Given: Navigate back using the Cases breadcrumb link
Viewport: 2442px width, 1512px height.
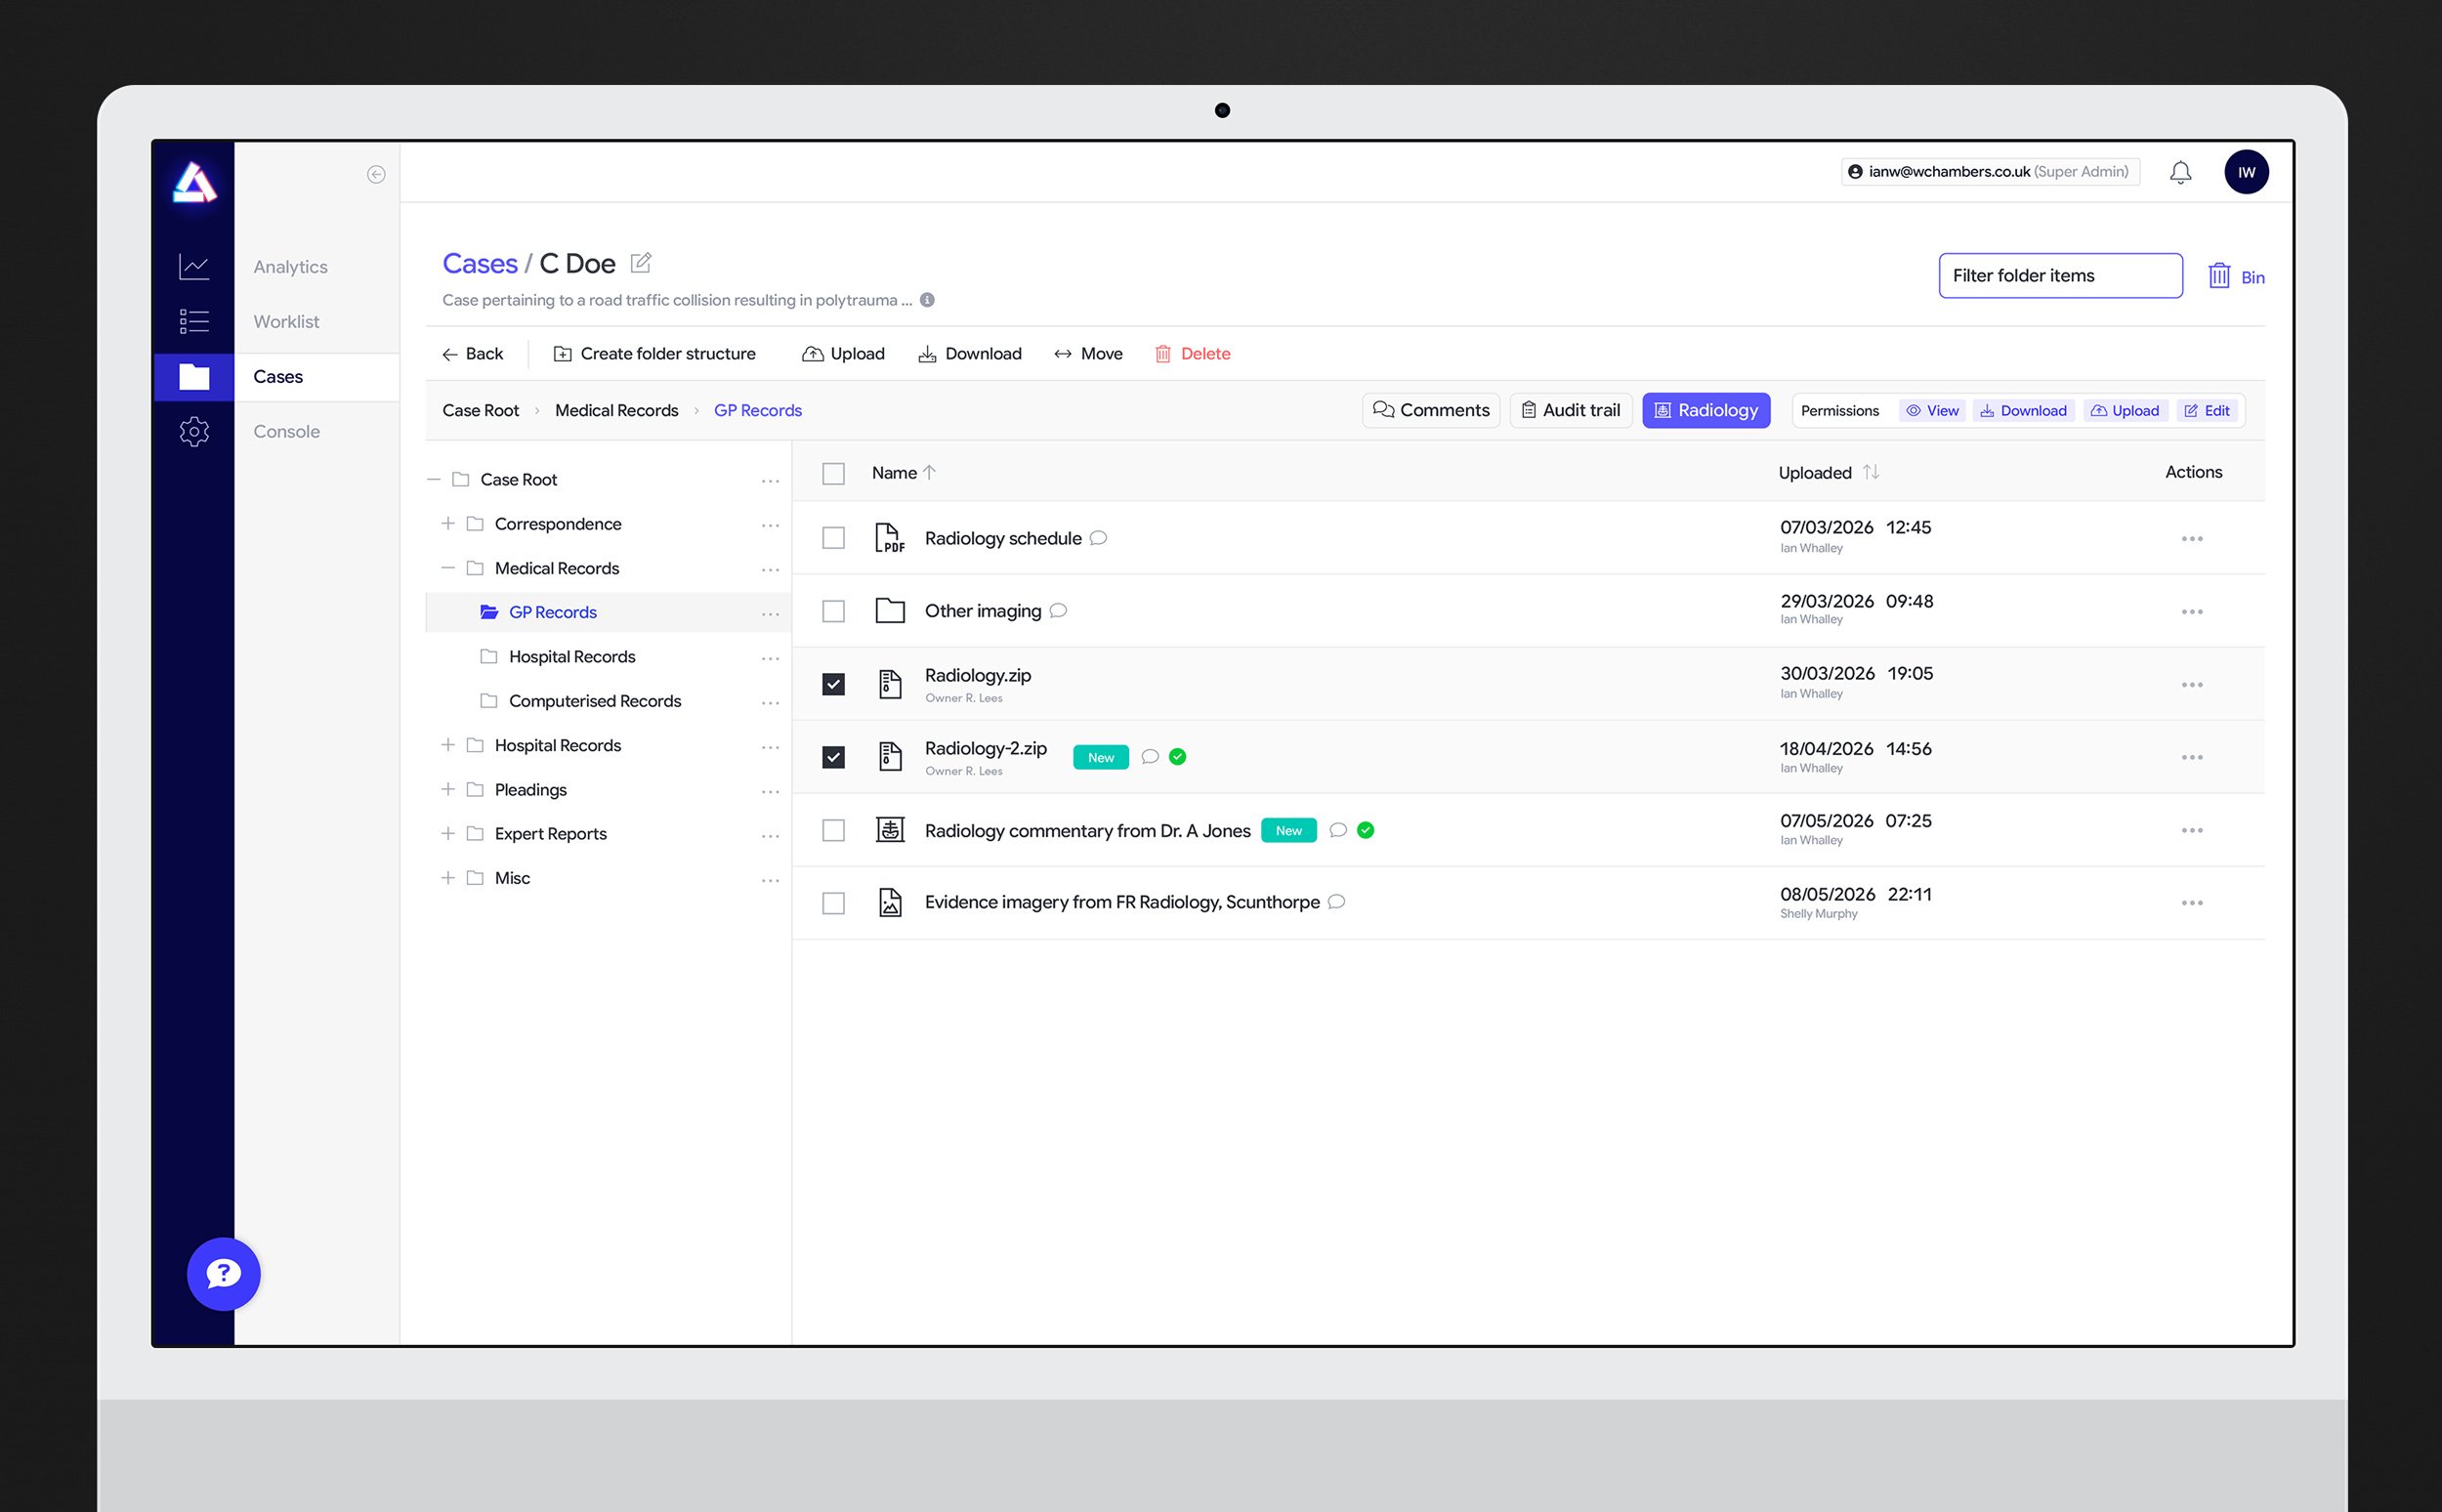Looking at the screenshot, I should 480,262.
